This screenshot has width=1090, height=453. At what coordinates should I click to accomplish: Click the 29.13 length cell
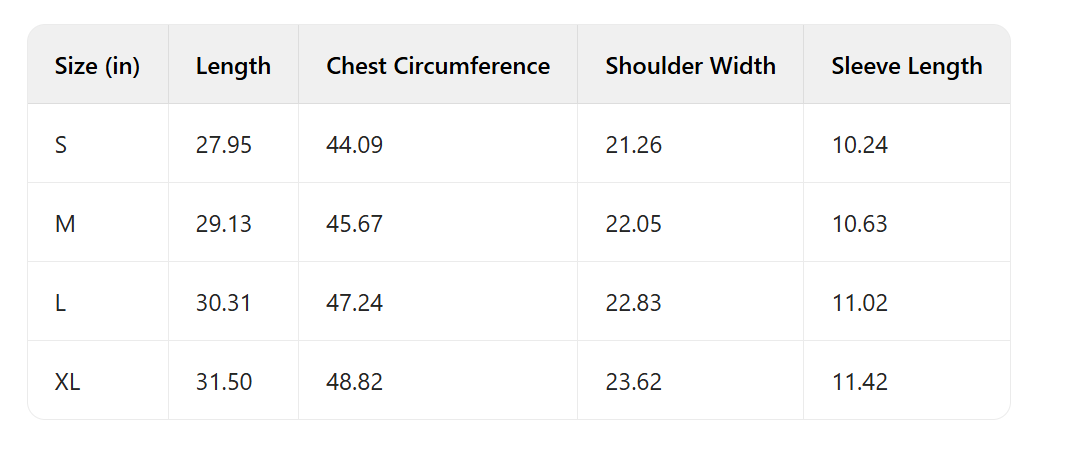point(224,224)
